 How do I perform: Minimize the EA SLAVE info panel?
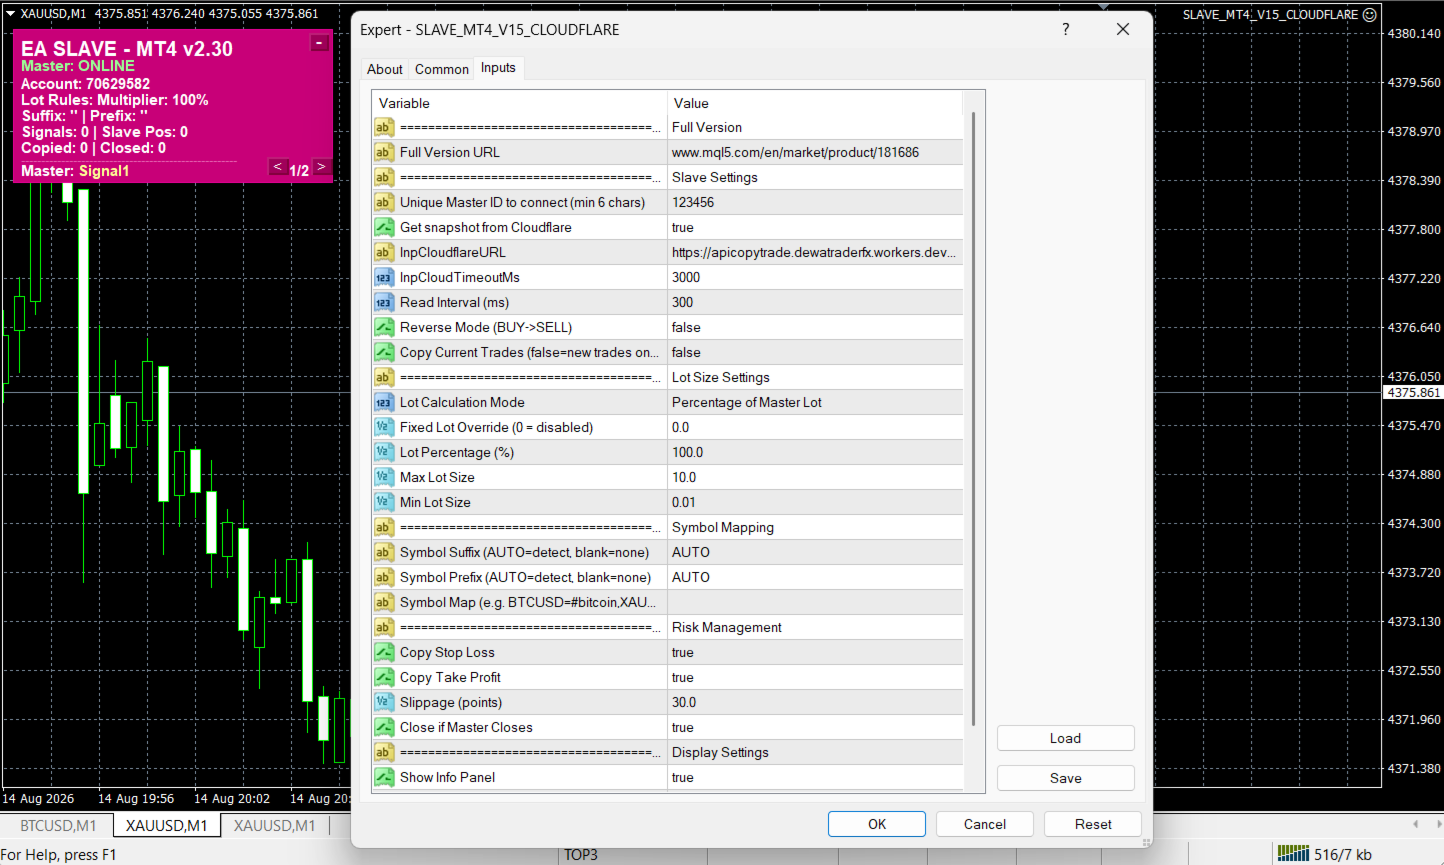[x=319, y=43]
